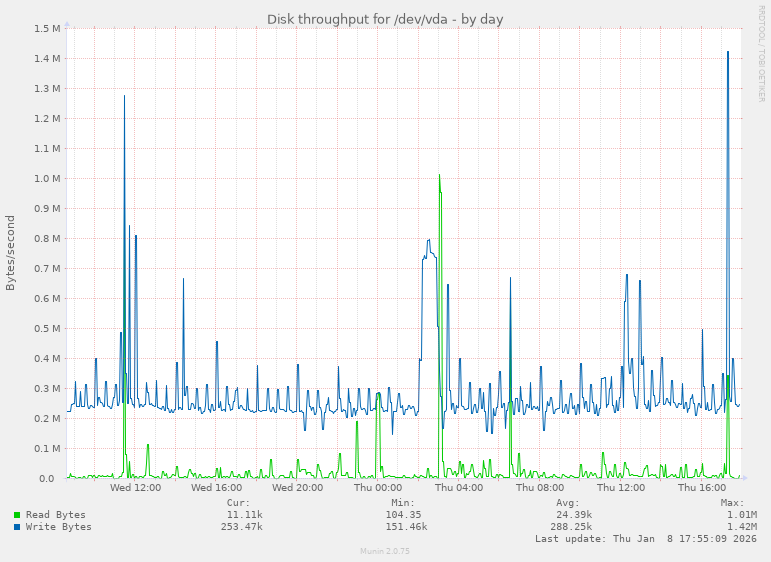The height and width of the screenshot is (562, 771).
Task: Click the 'Thu 00:00' time axis label
Action: 378,488
